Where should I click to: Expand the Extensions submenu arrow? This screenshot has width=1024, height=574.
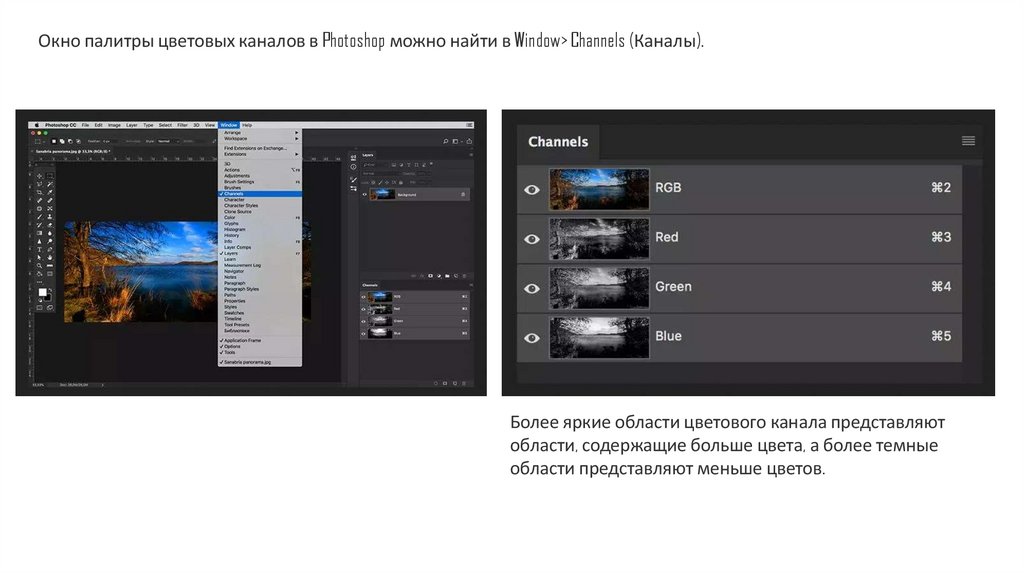point(296,154)
